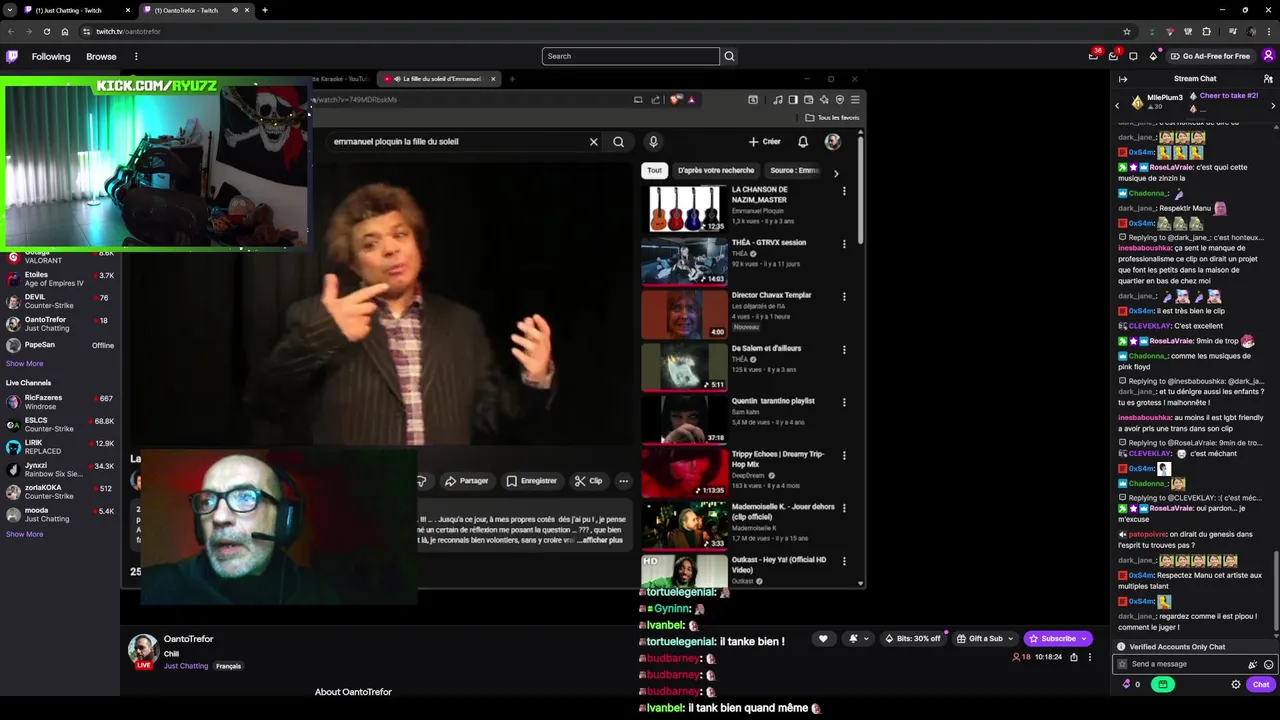Go to previous leaderboard entry arrow
This screenshot has height=720, width=1280.
[x=1117, y=105]
